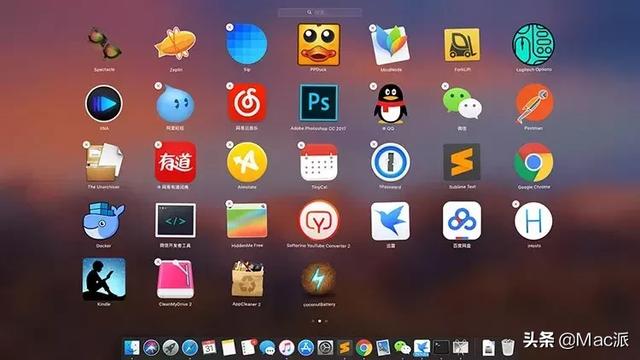
Task: Open the Sublime Text app
Action: click(462, 162)
